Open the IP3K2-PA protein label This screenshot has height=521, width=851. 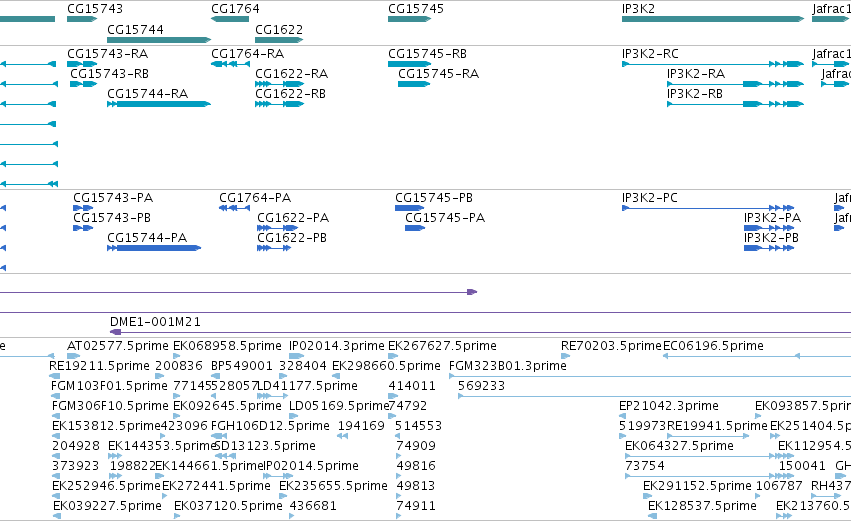coord(772,218)
